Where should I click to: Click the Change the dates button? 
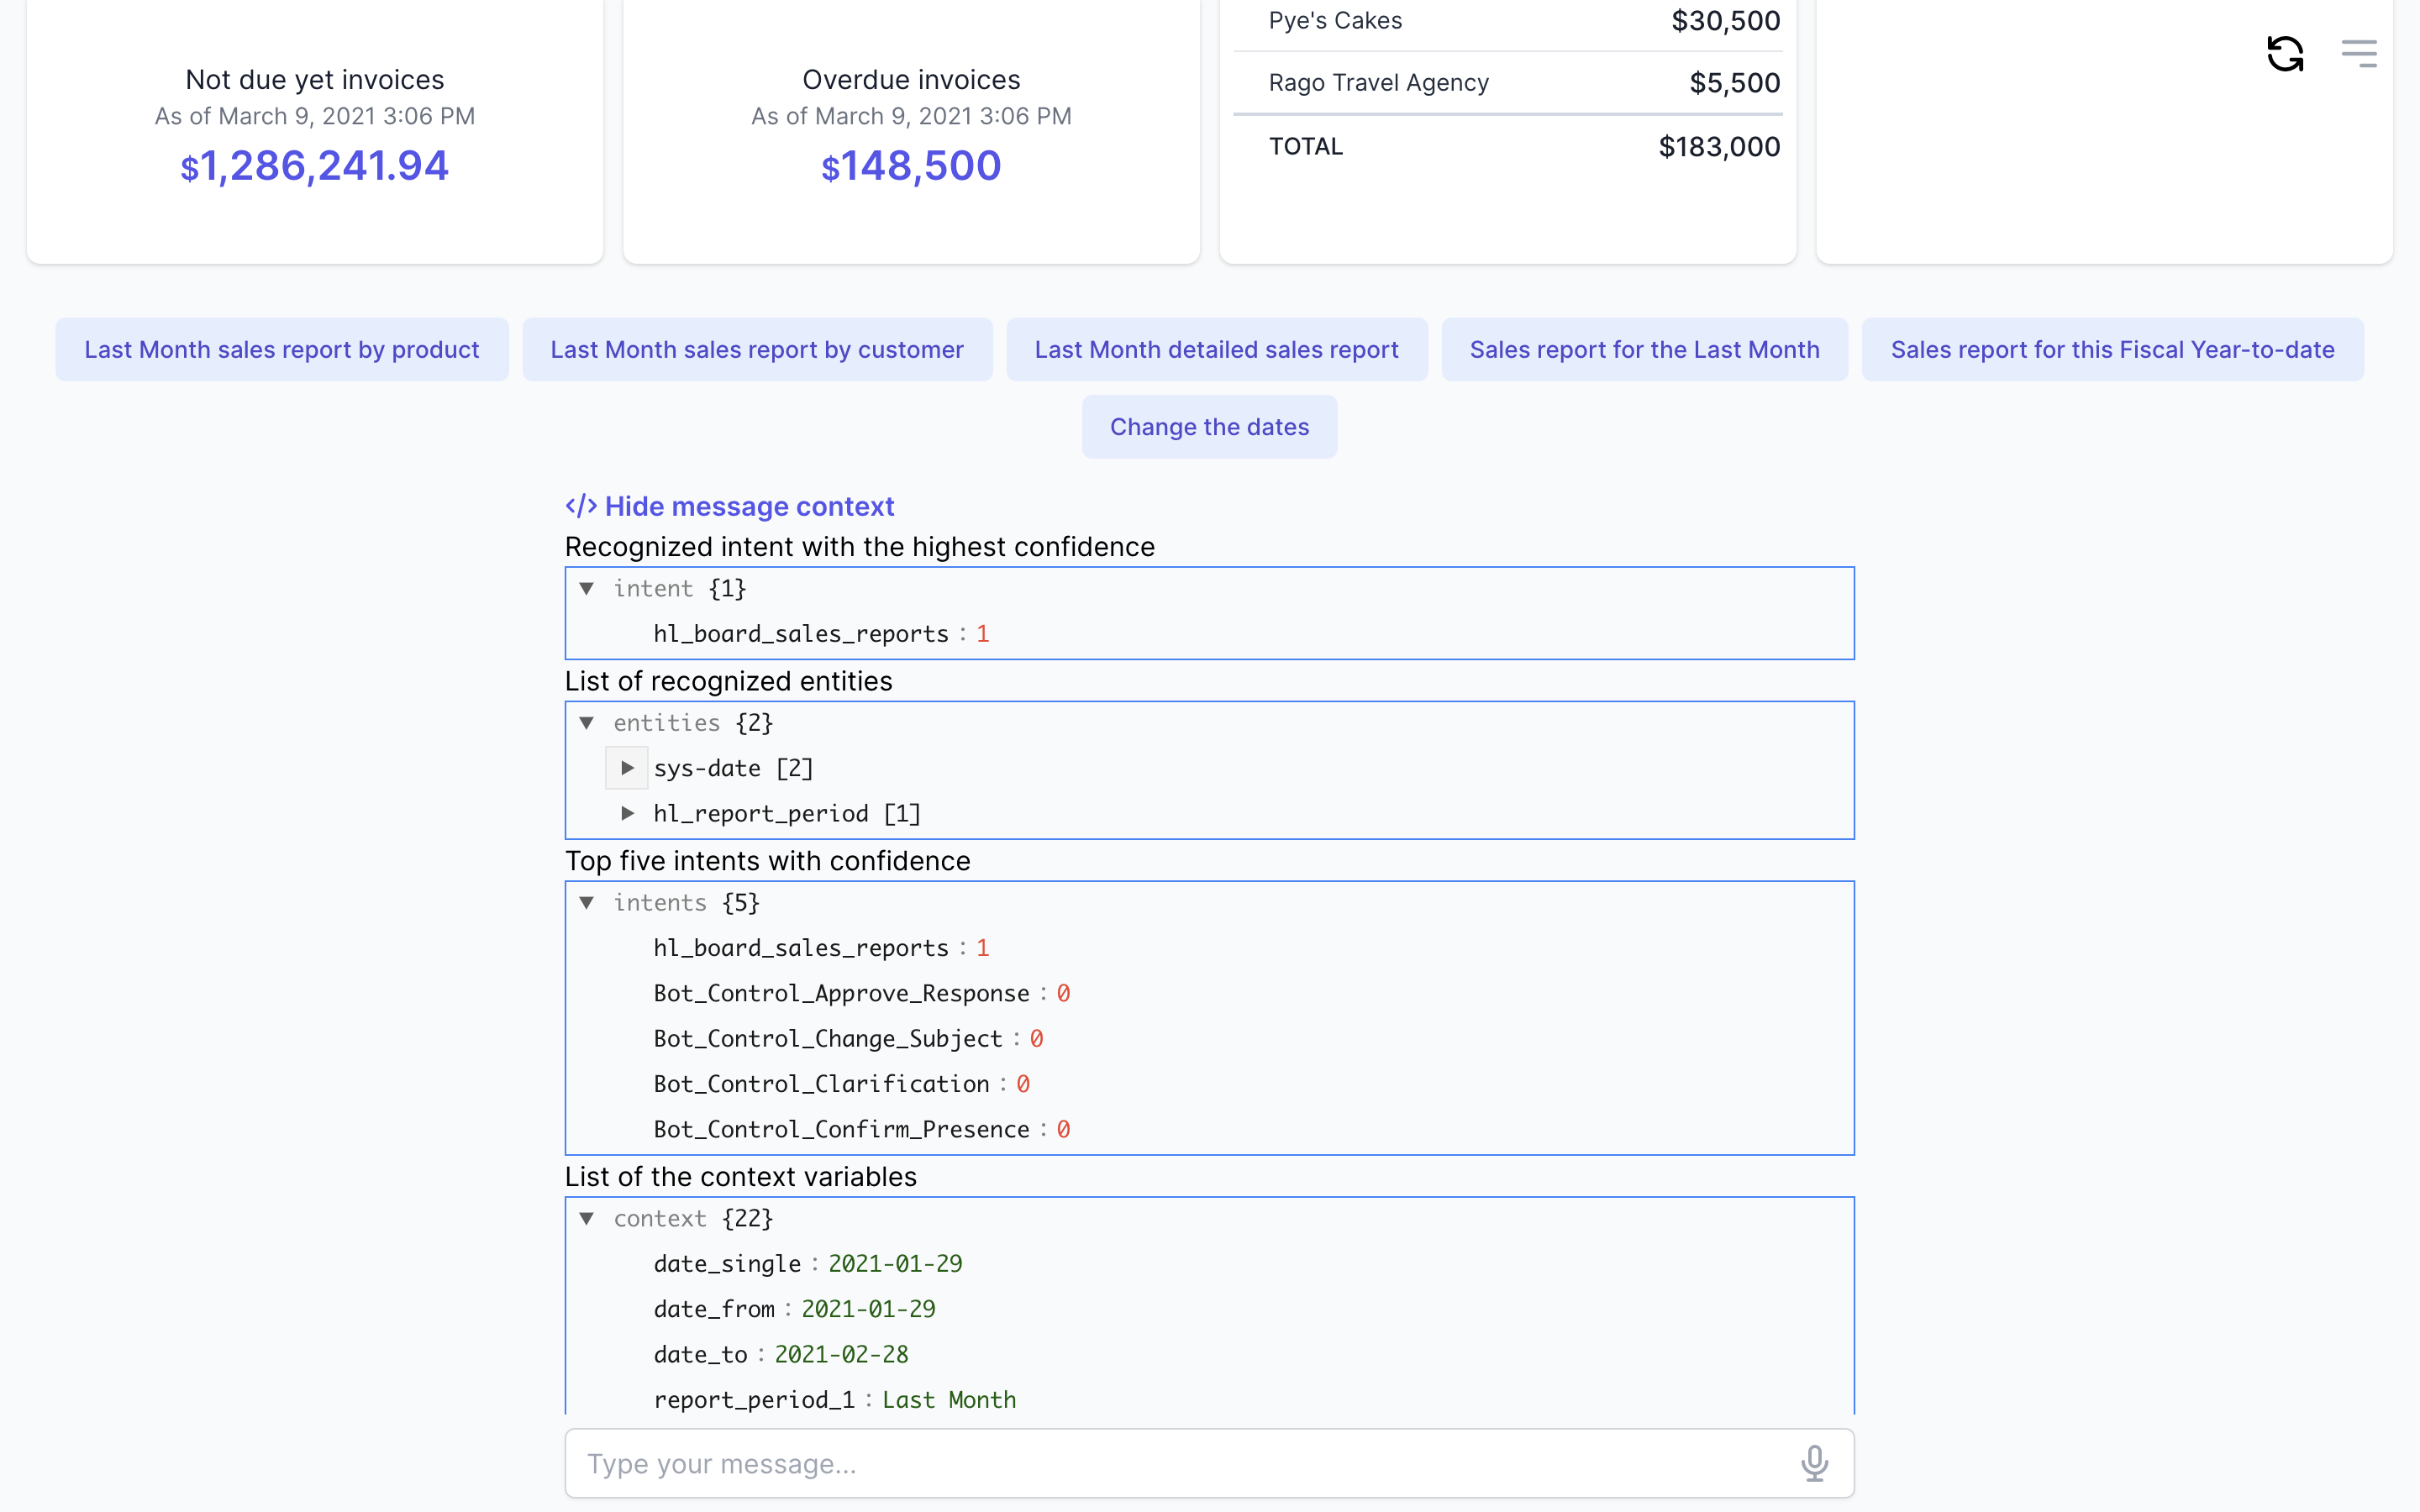[1209, 427]
